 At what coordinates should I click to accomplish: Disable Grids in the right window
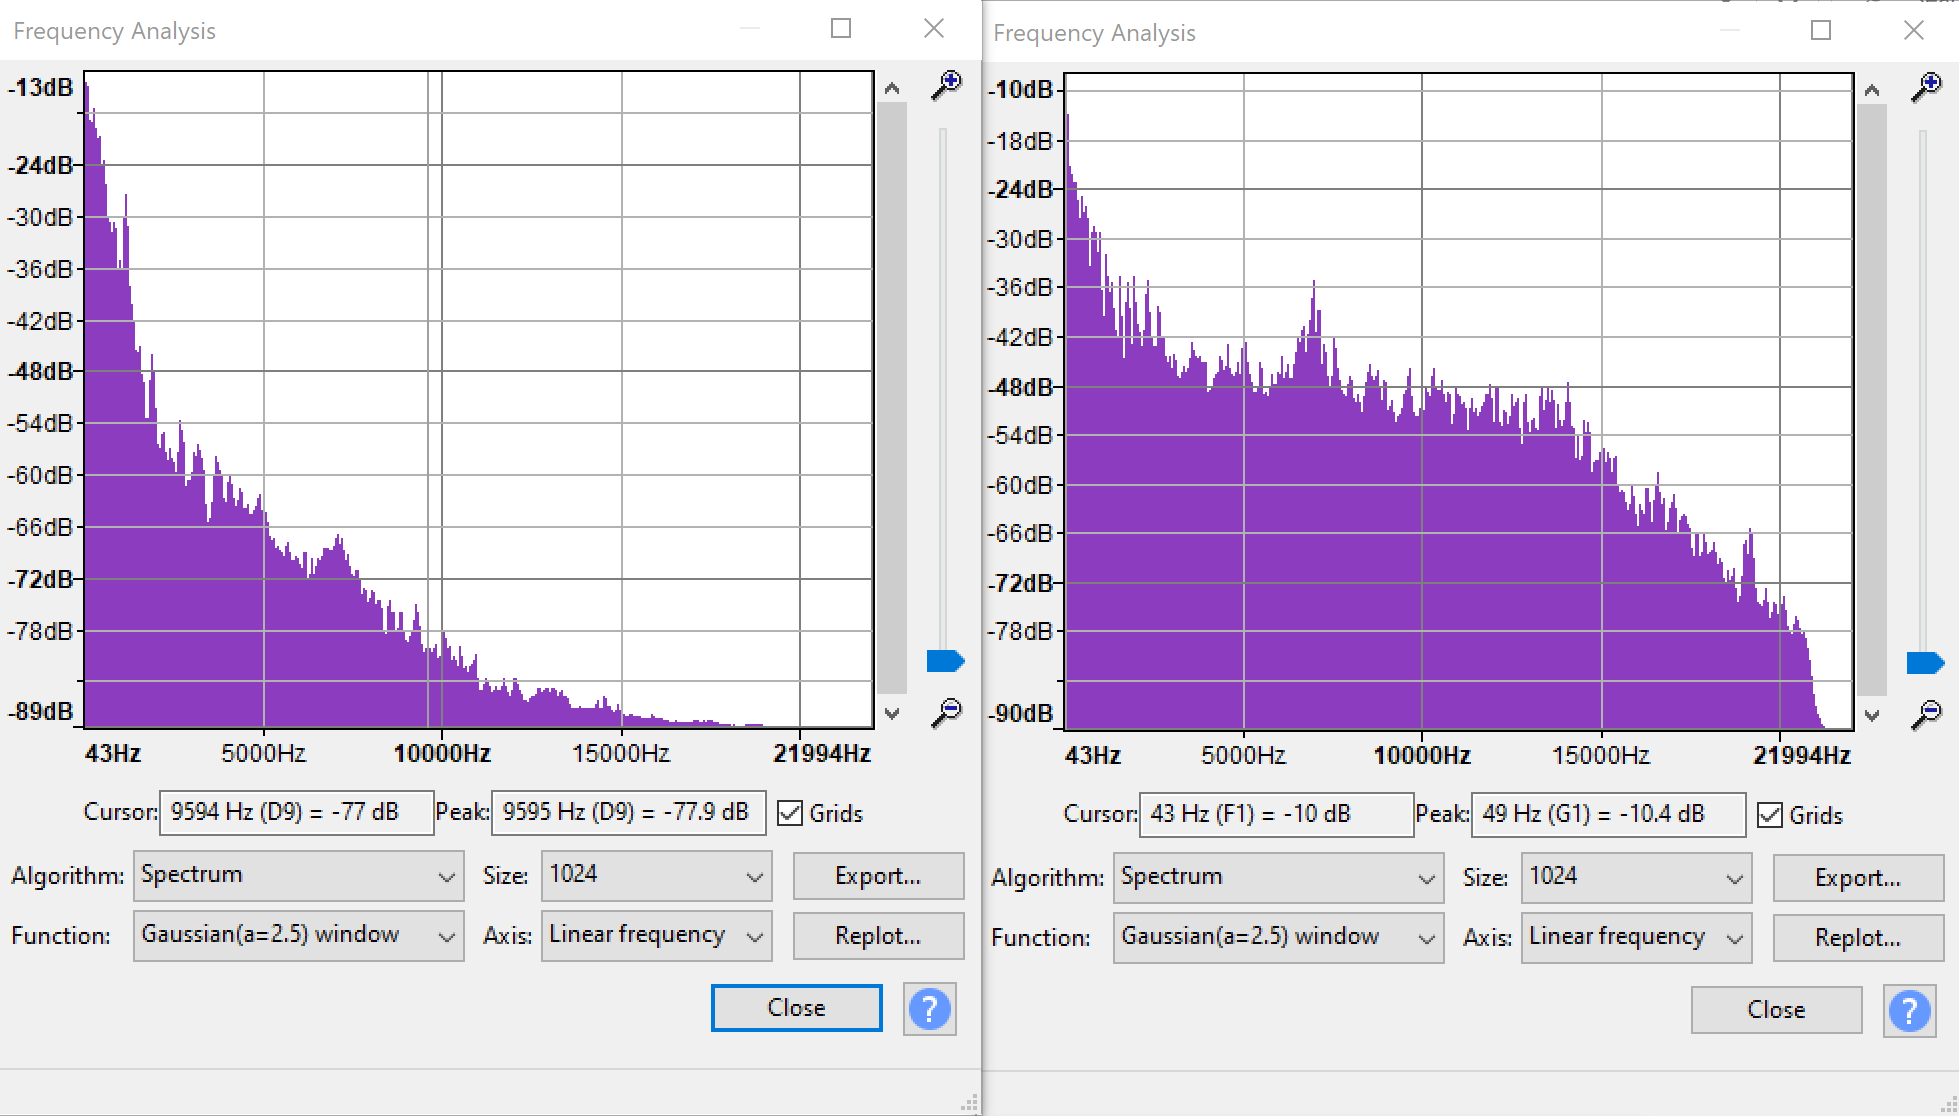tap(1771, 815)
